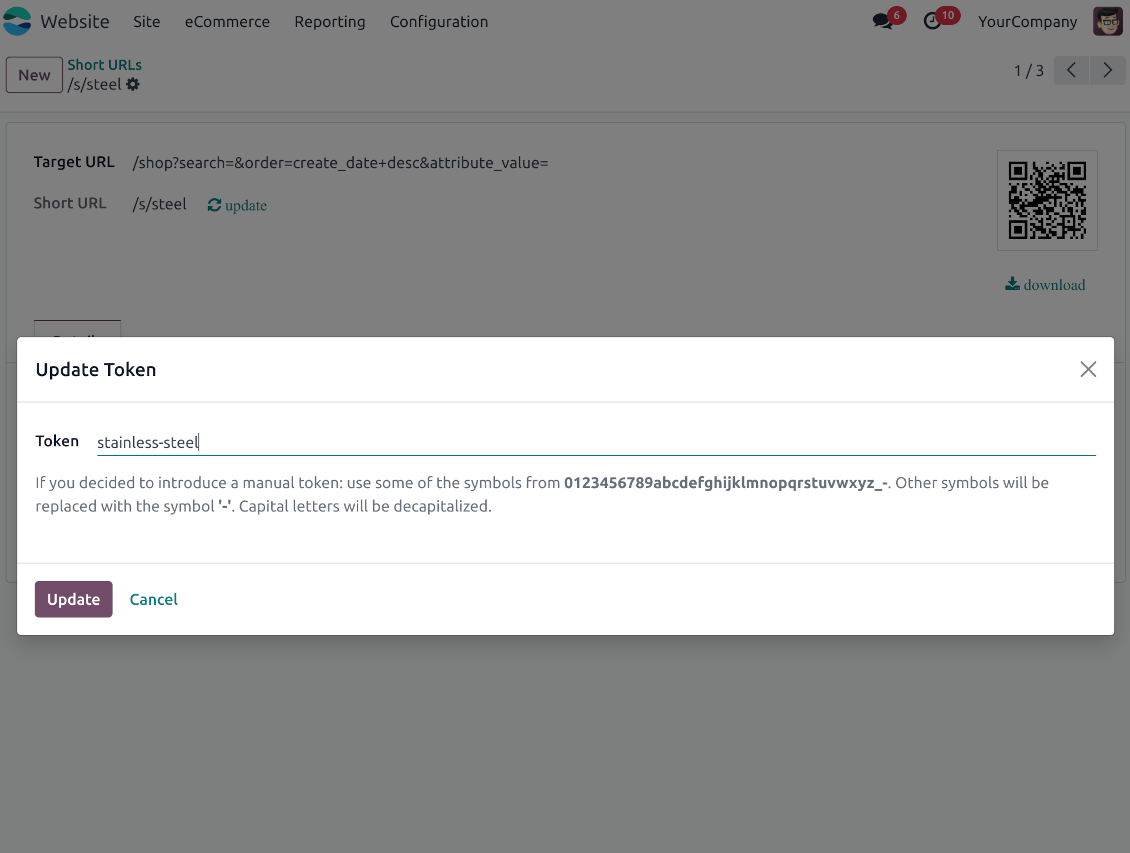Click the gear icon beside /s/steel
Image resolution: width=1130 pixels, height=853 pixels.
click(133, 85)
